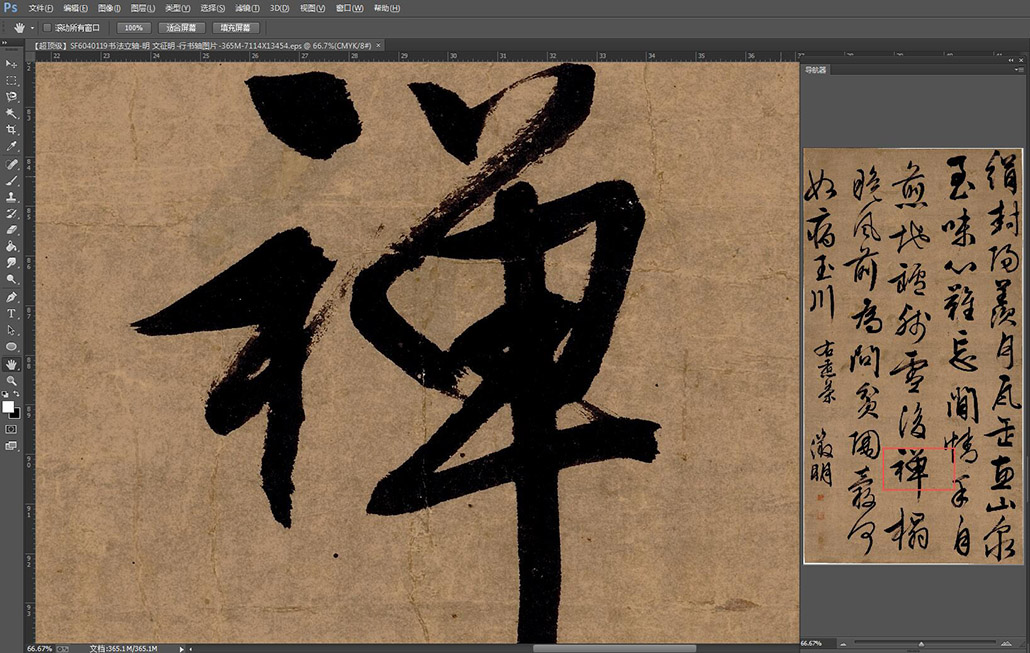Open the Hand tool preset picker
Viewport: 1030px width, 653px height.
coord(32,28)
